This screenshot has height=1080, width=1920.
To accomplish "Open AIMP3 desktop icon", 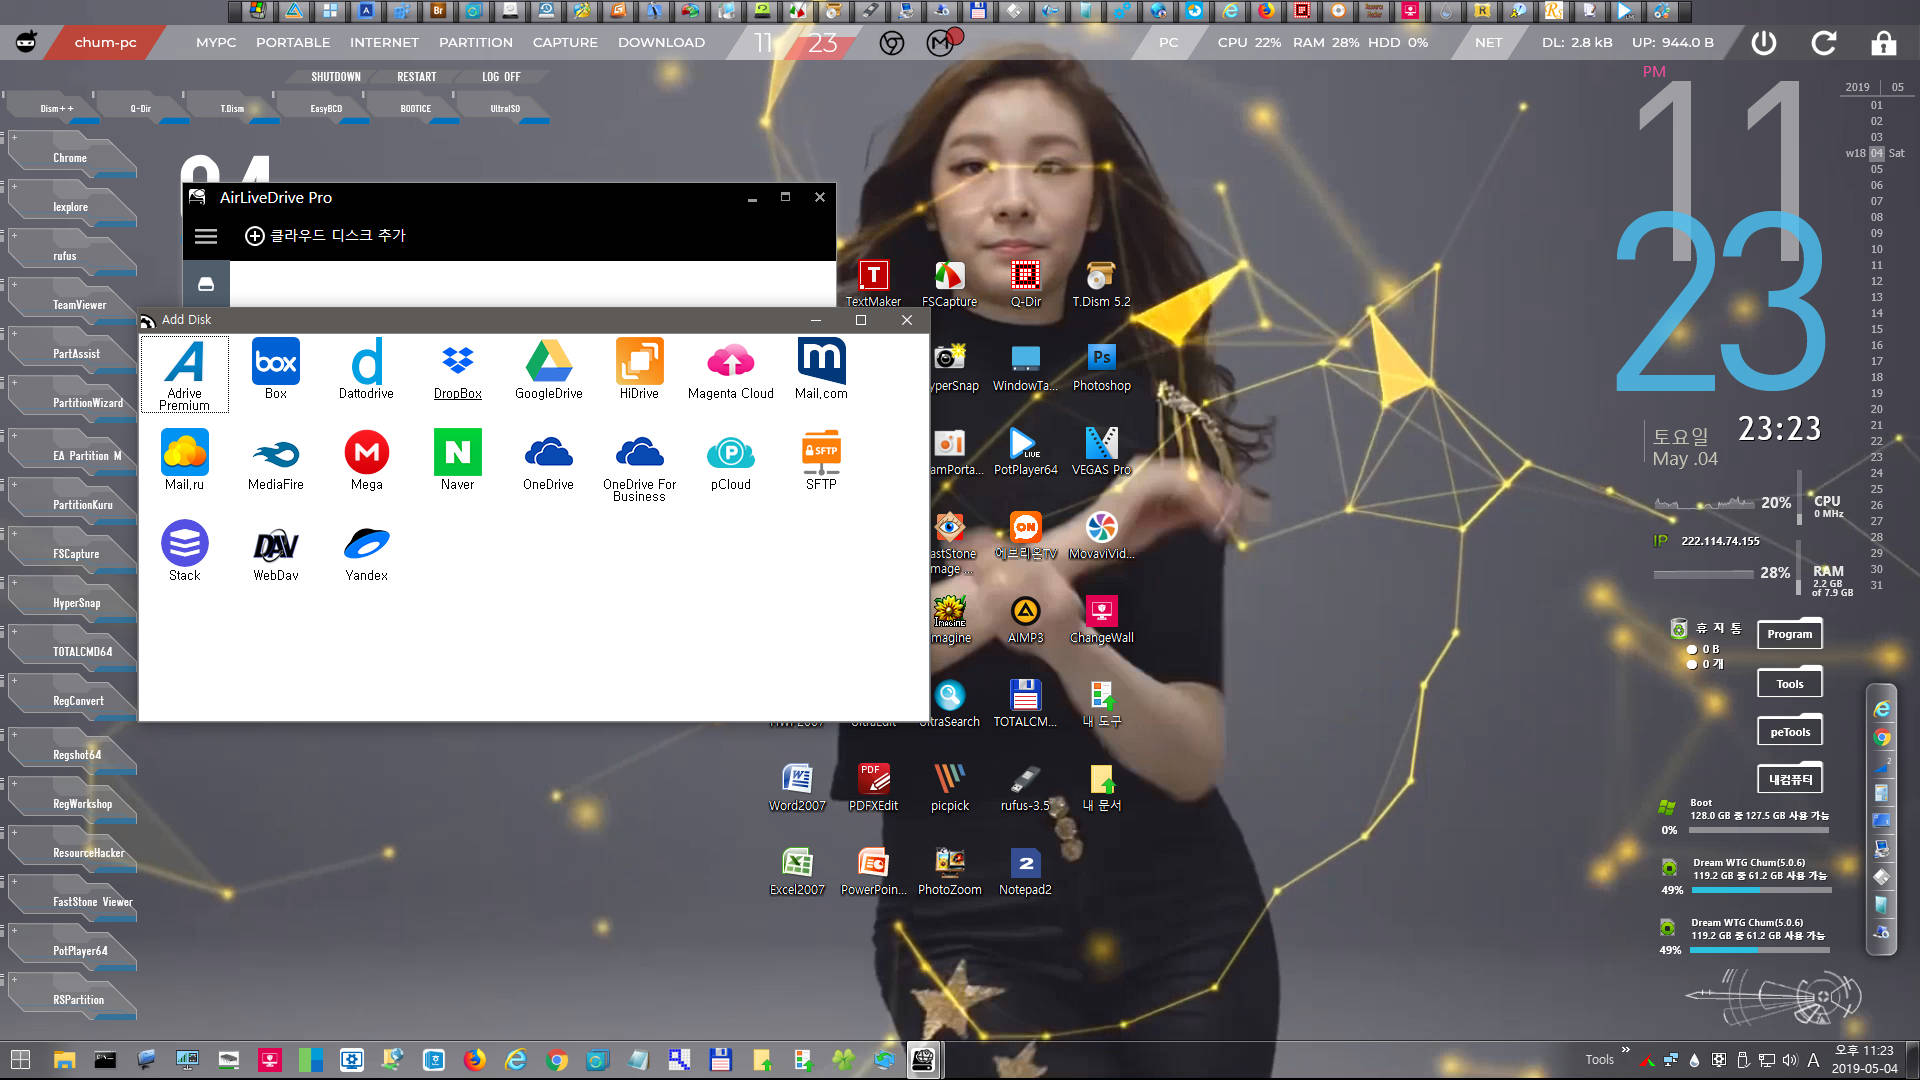I will point(1025,619).
